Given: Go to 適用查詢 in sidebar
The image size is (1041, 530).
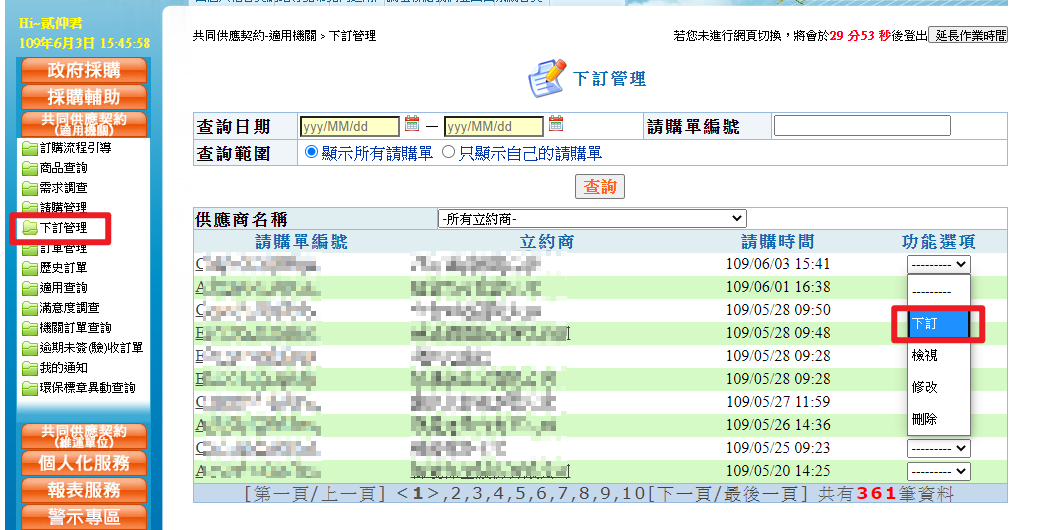Looking at the screenshot, I should click(63, 288).
